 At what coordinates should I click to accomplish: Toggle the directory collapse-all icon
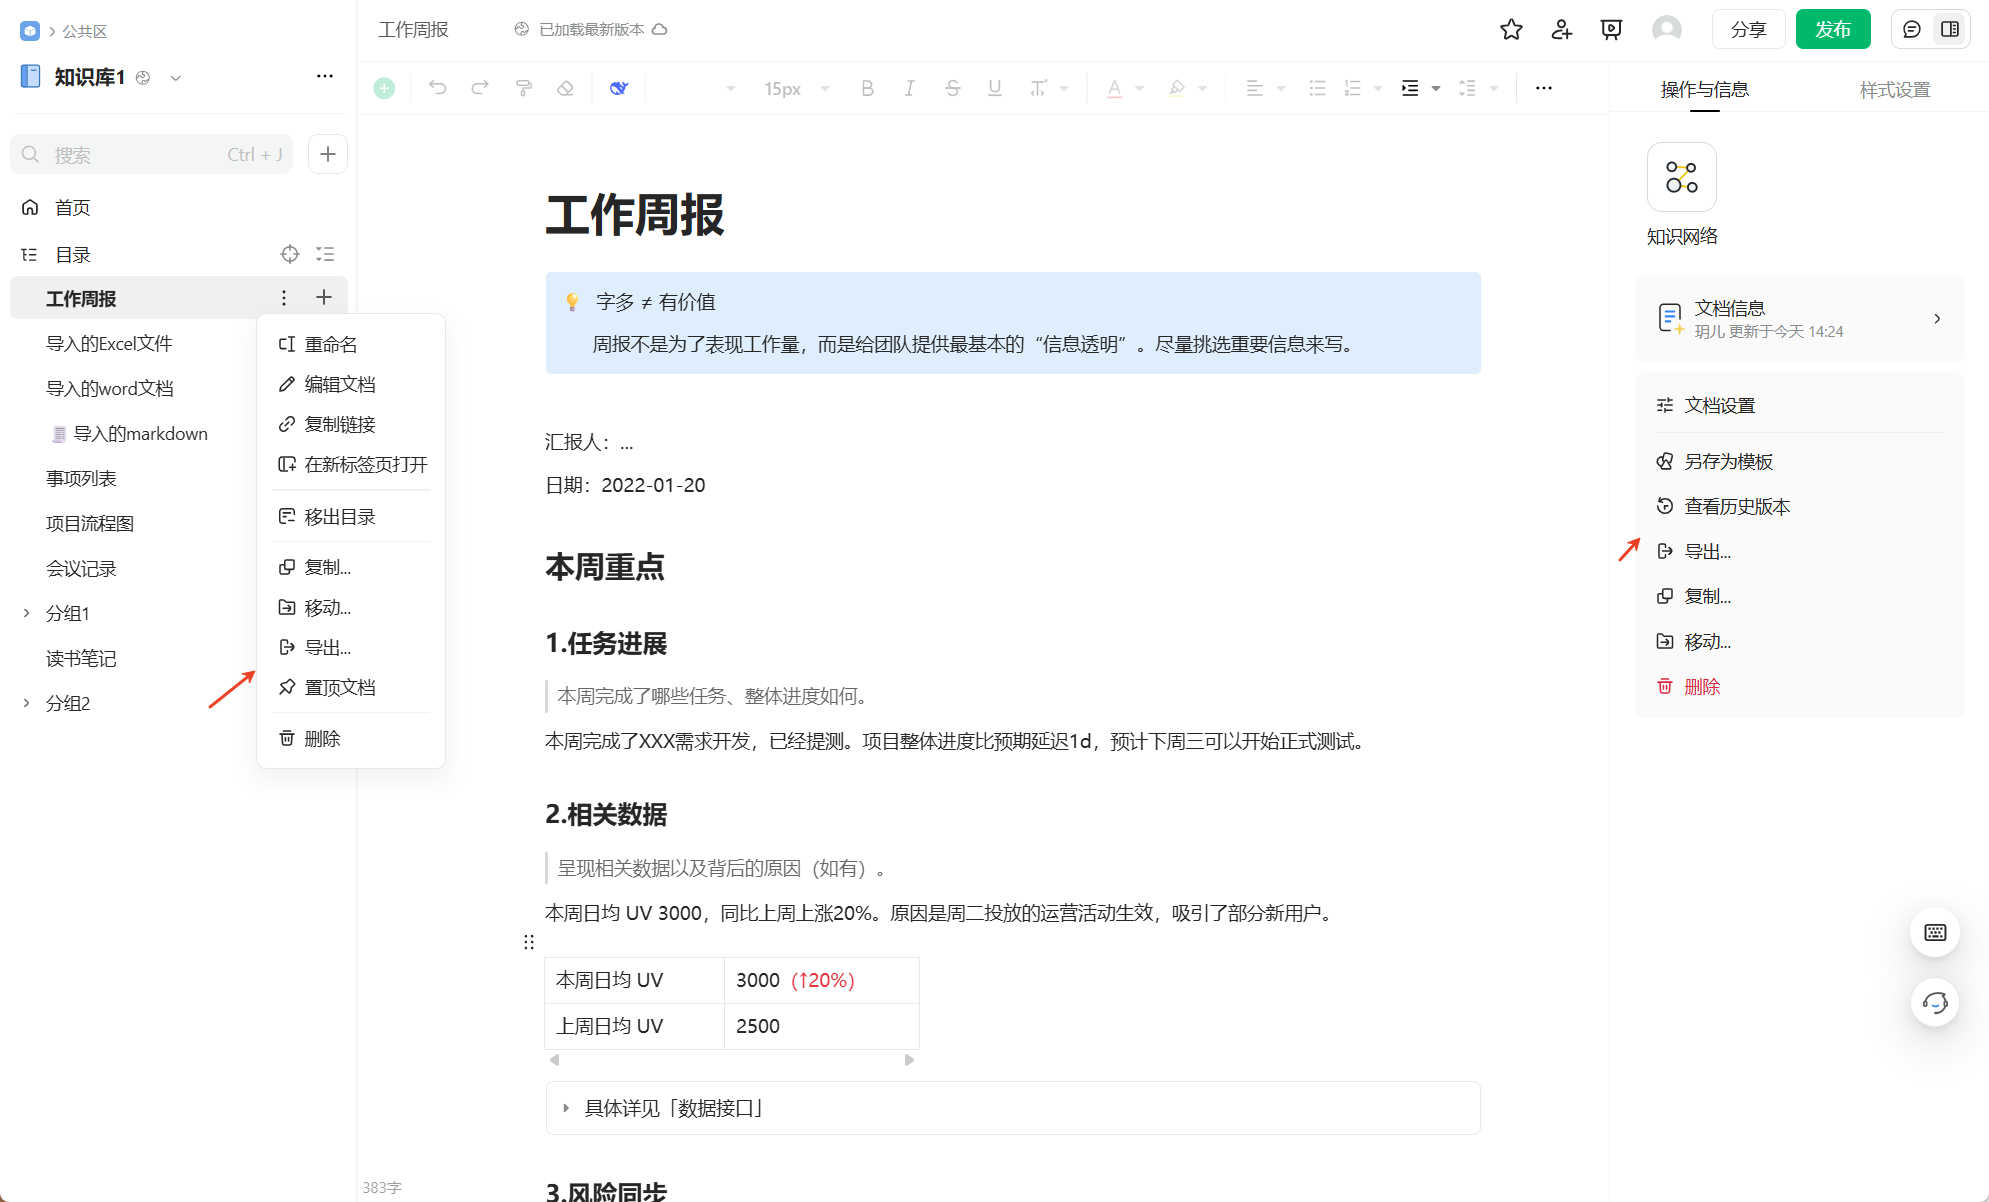[325, 254]
